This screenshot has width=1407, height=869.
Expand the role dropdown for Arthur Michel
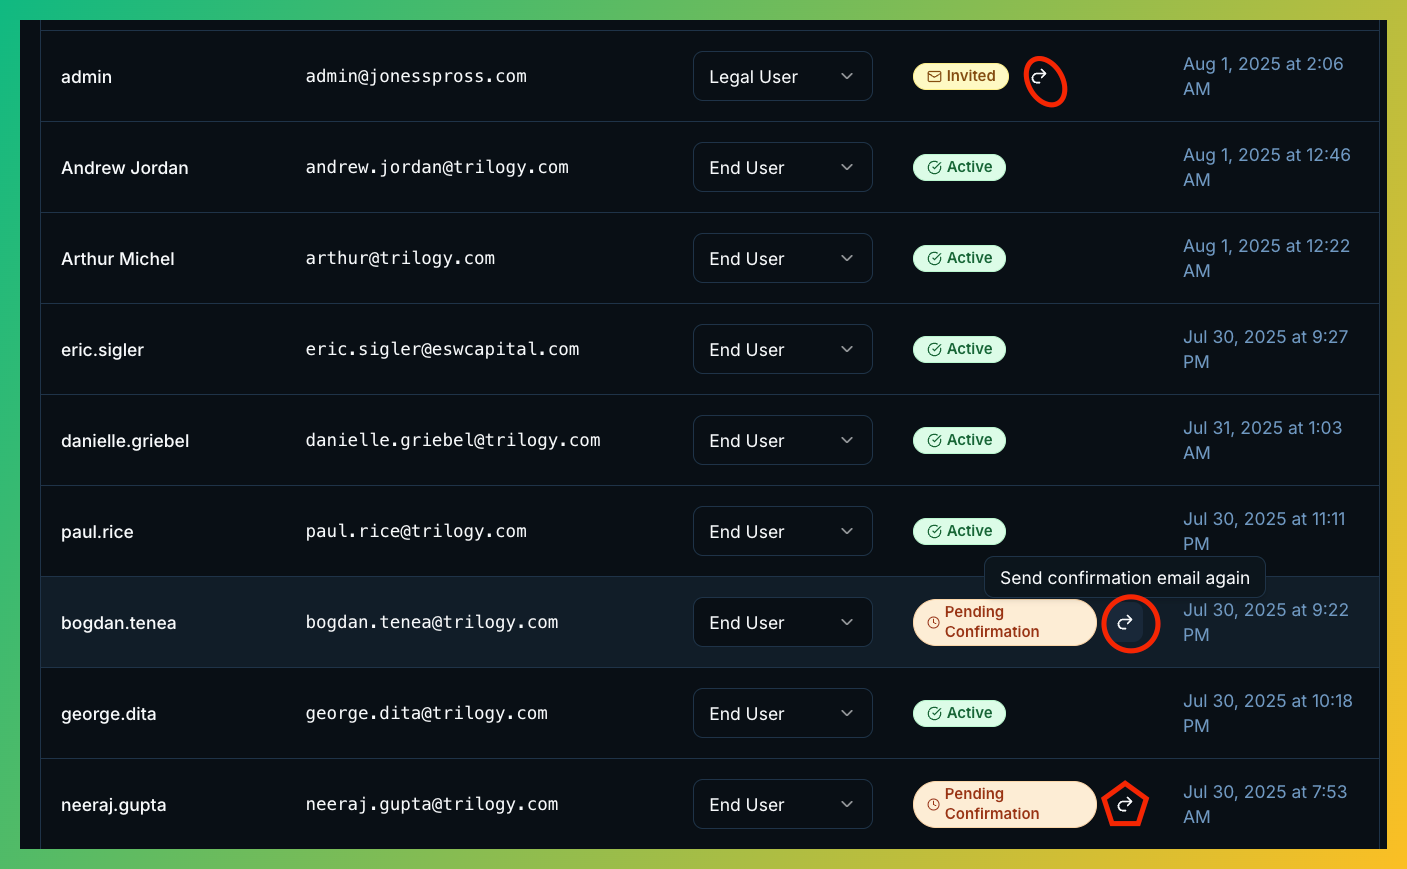click(782, 259)
